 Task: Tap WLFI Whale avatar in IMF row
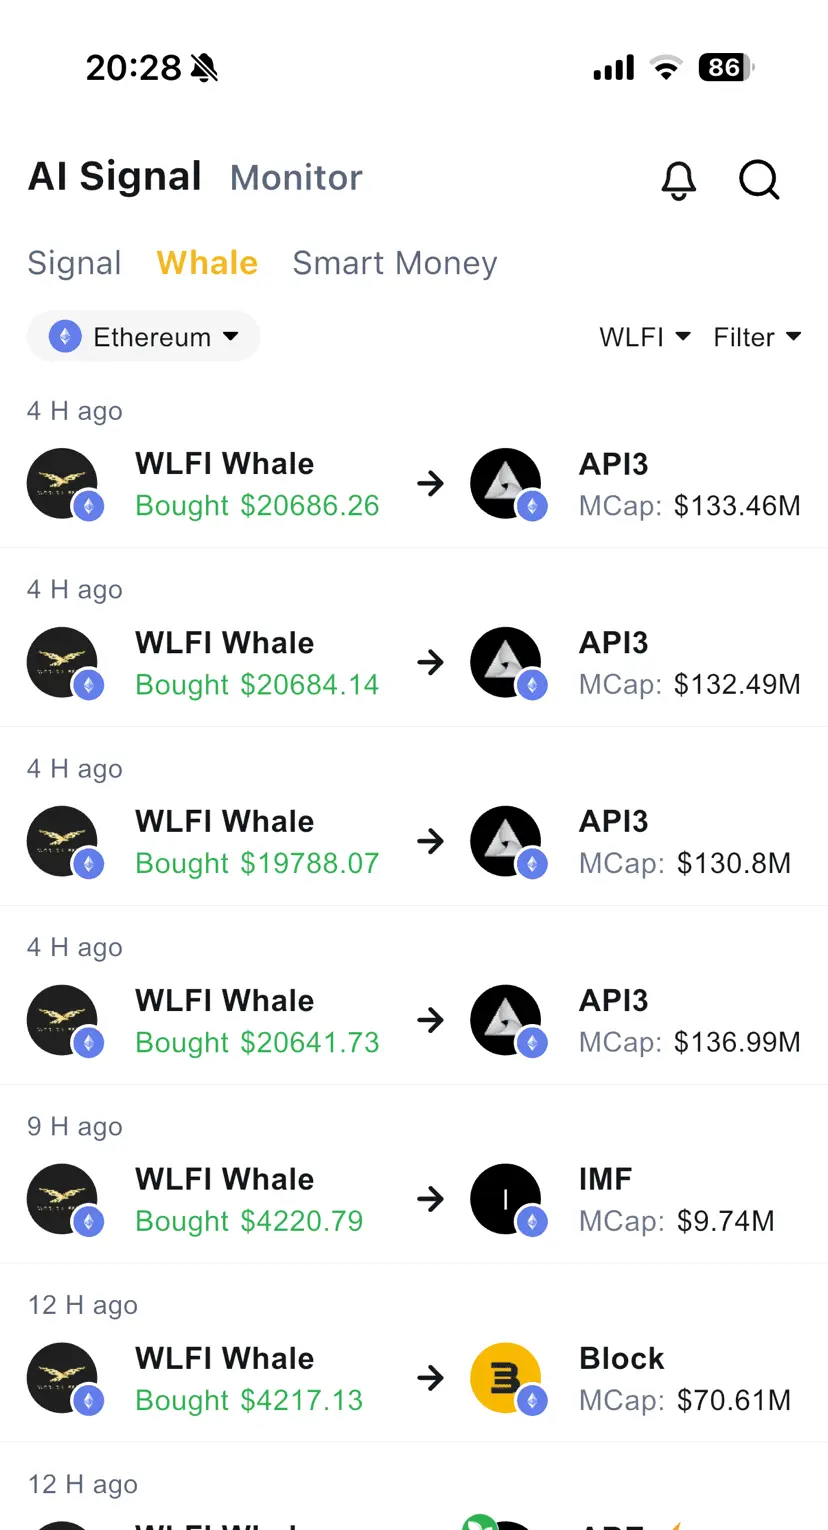tap(62, 1200)
